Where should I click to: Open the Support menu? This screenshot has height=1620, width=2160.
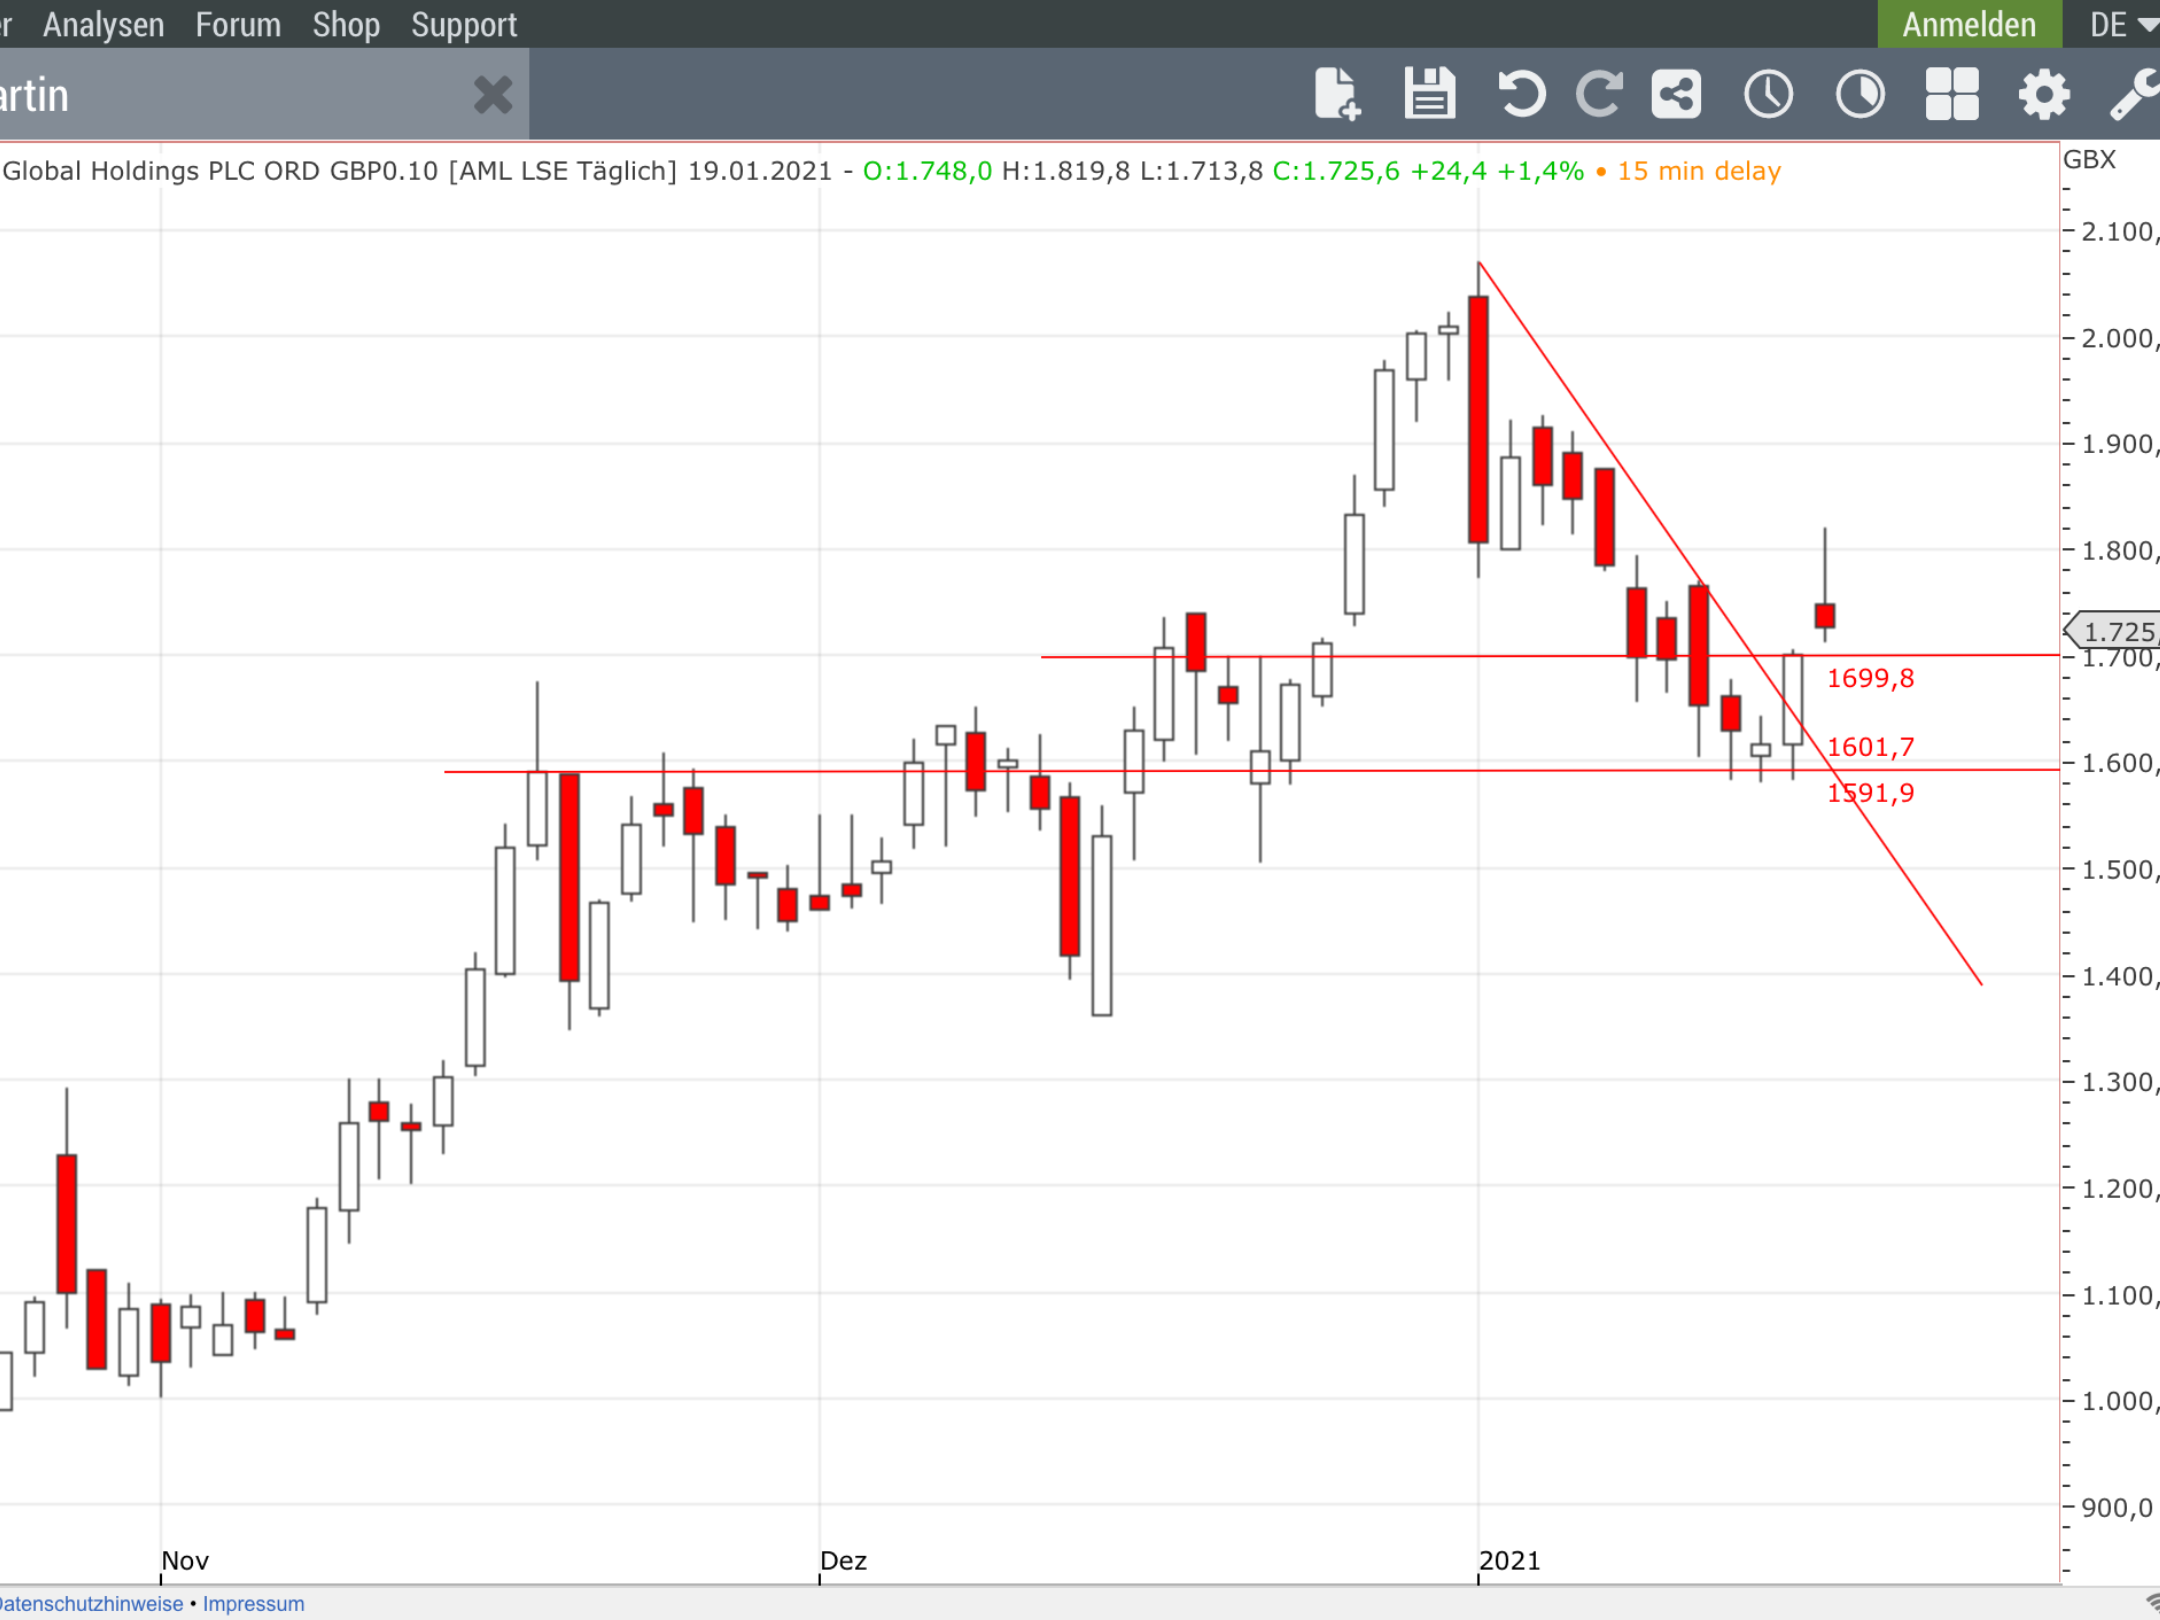point(464,24)
